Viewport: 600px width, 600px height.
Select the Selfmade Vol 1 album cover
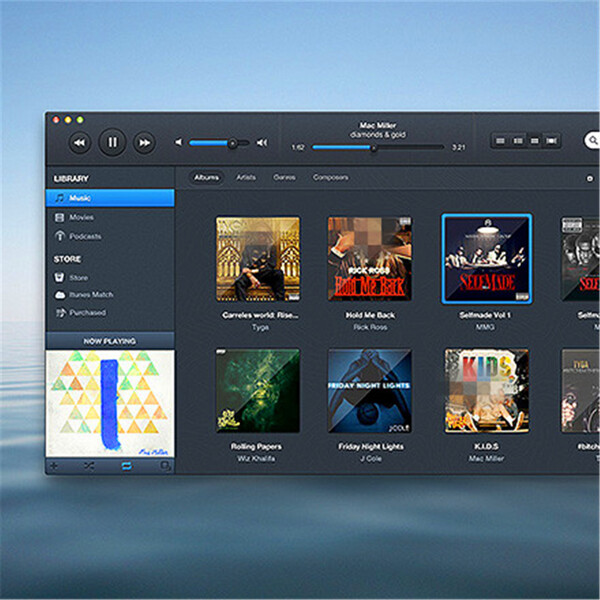(486, 259)
